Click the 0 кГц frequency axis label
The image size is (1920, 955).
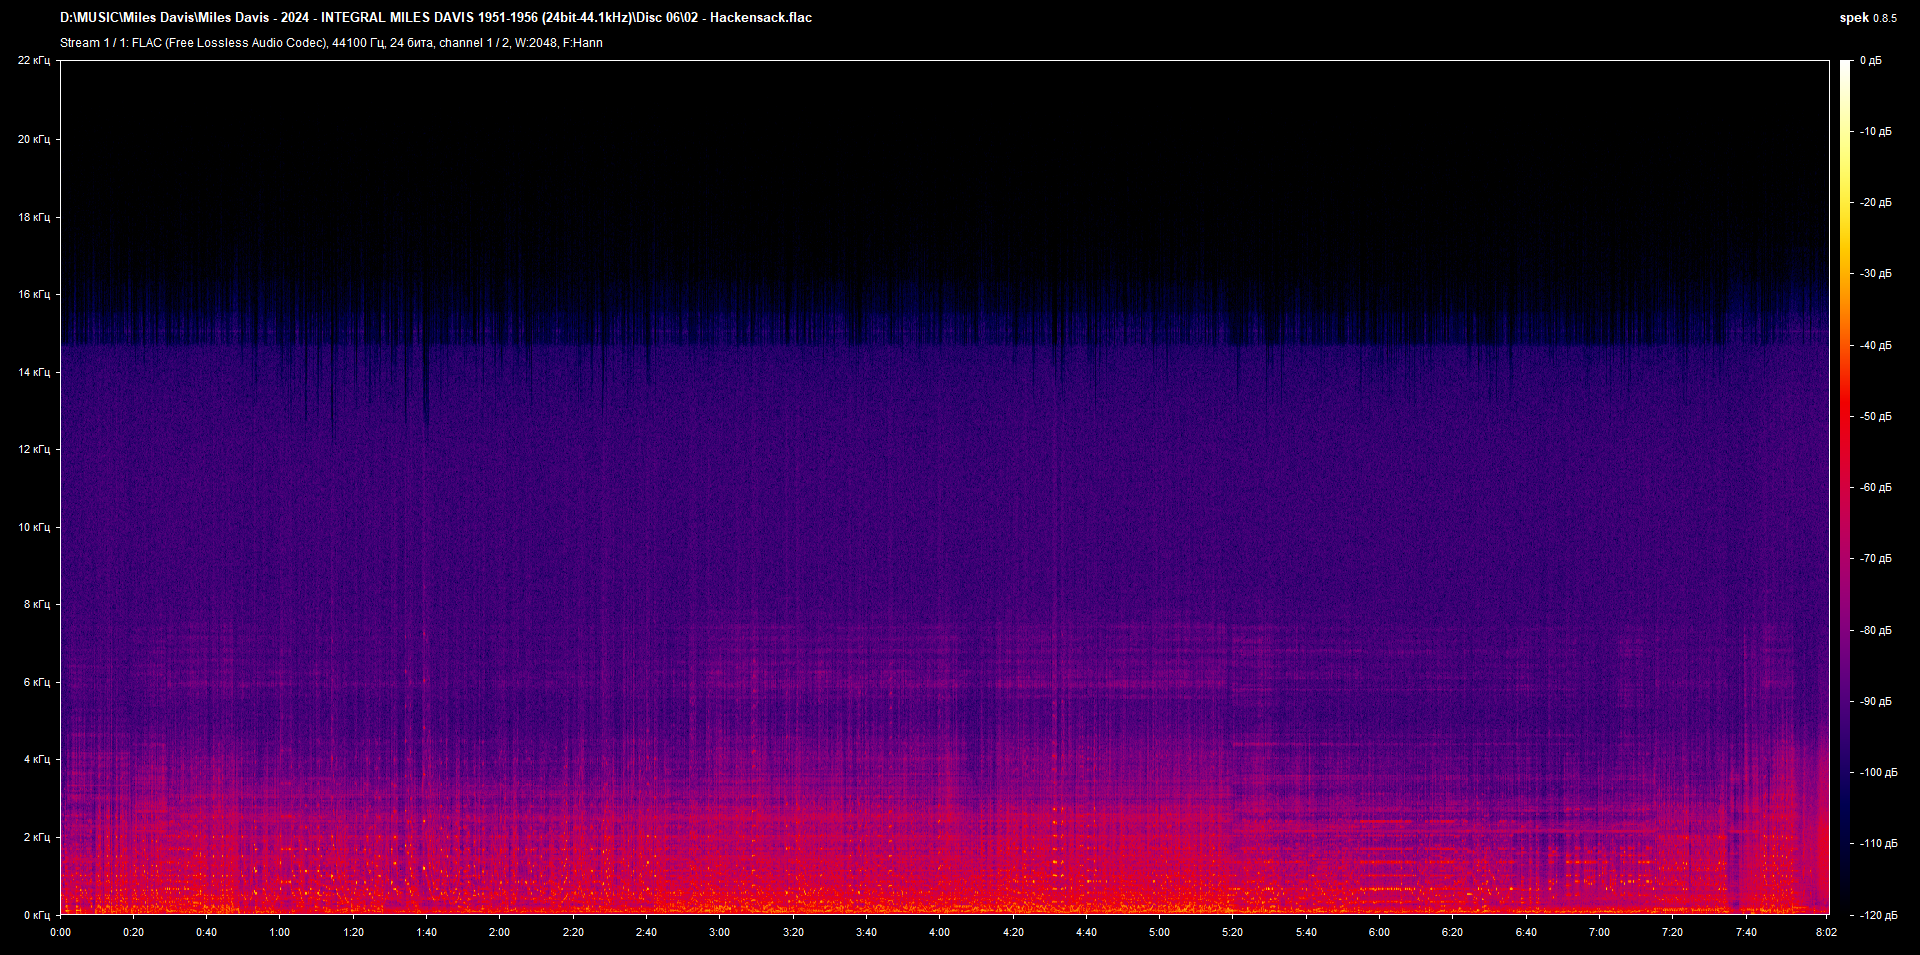pyautogui.click(x=36, y=915)
